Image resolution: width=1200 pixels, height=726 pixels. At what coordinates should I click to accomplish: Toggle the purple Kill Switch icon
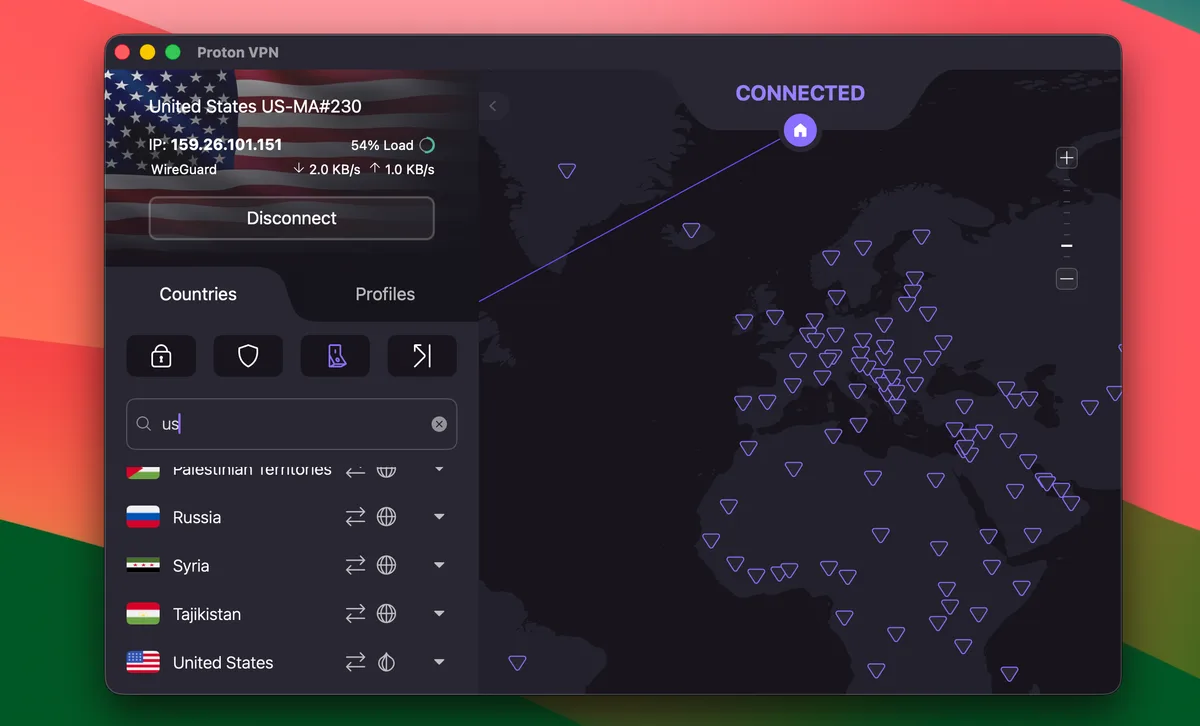[335, 356]
